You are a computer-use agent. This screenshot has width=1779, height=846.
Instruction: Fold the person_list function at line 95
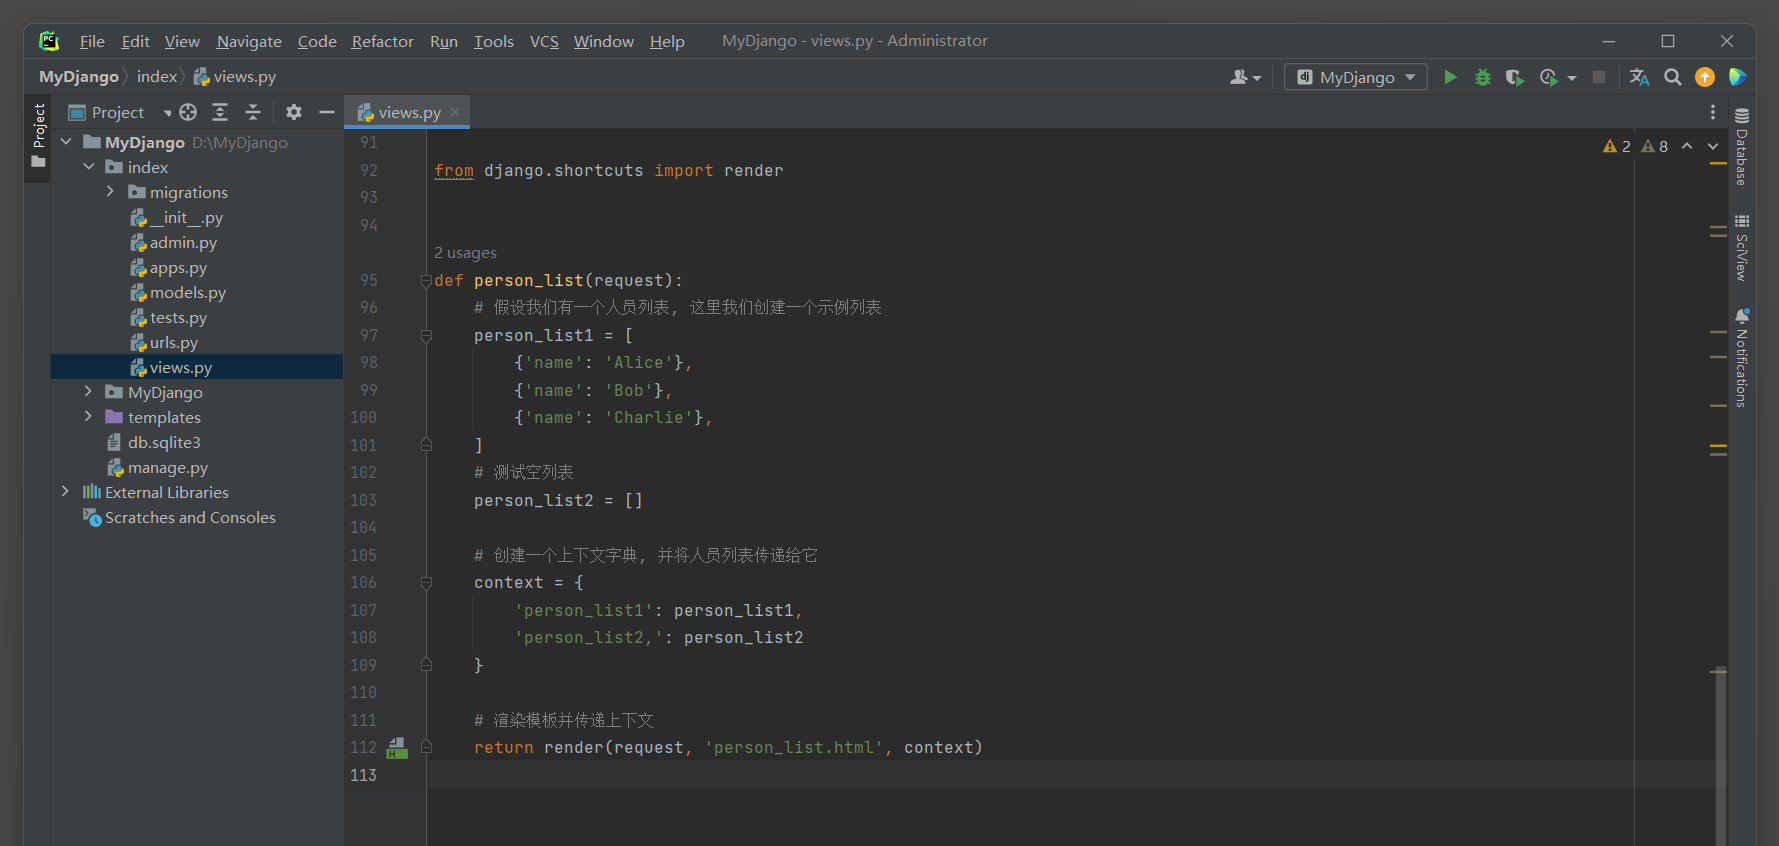(426, 281)
